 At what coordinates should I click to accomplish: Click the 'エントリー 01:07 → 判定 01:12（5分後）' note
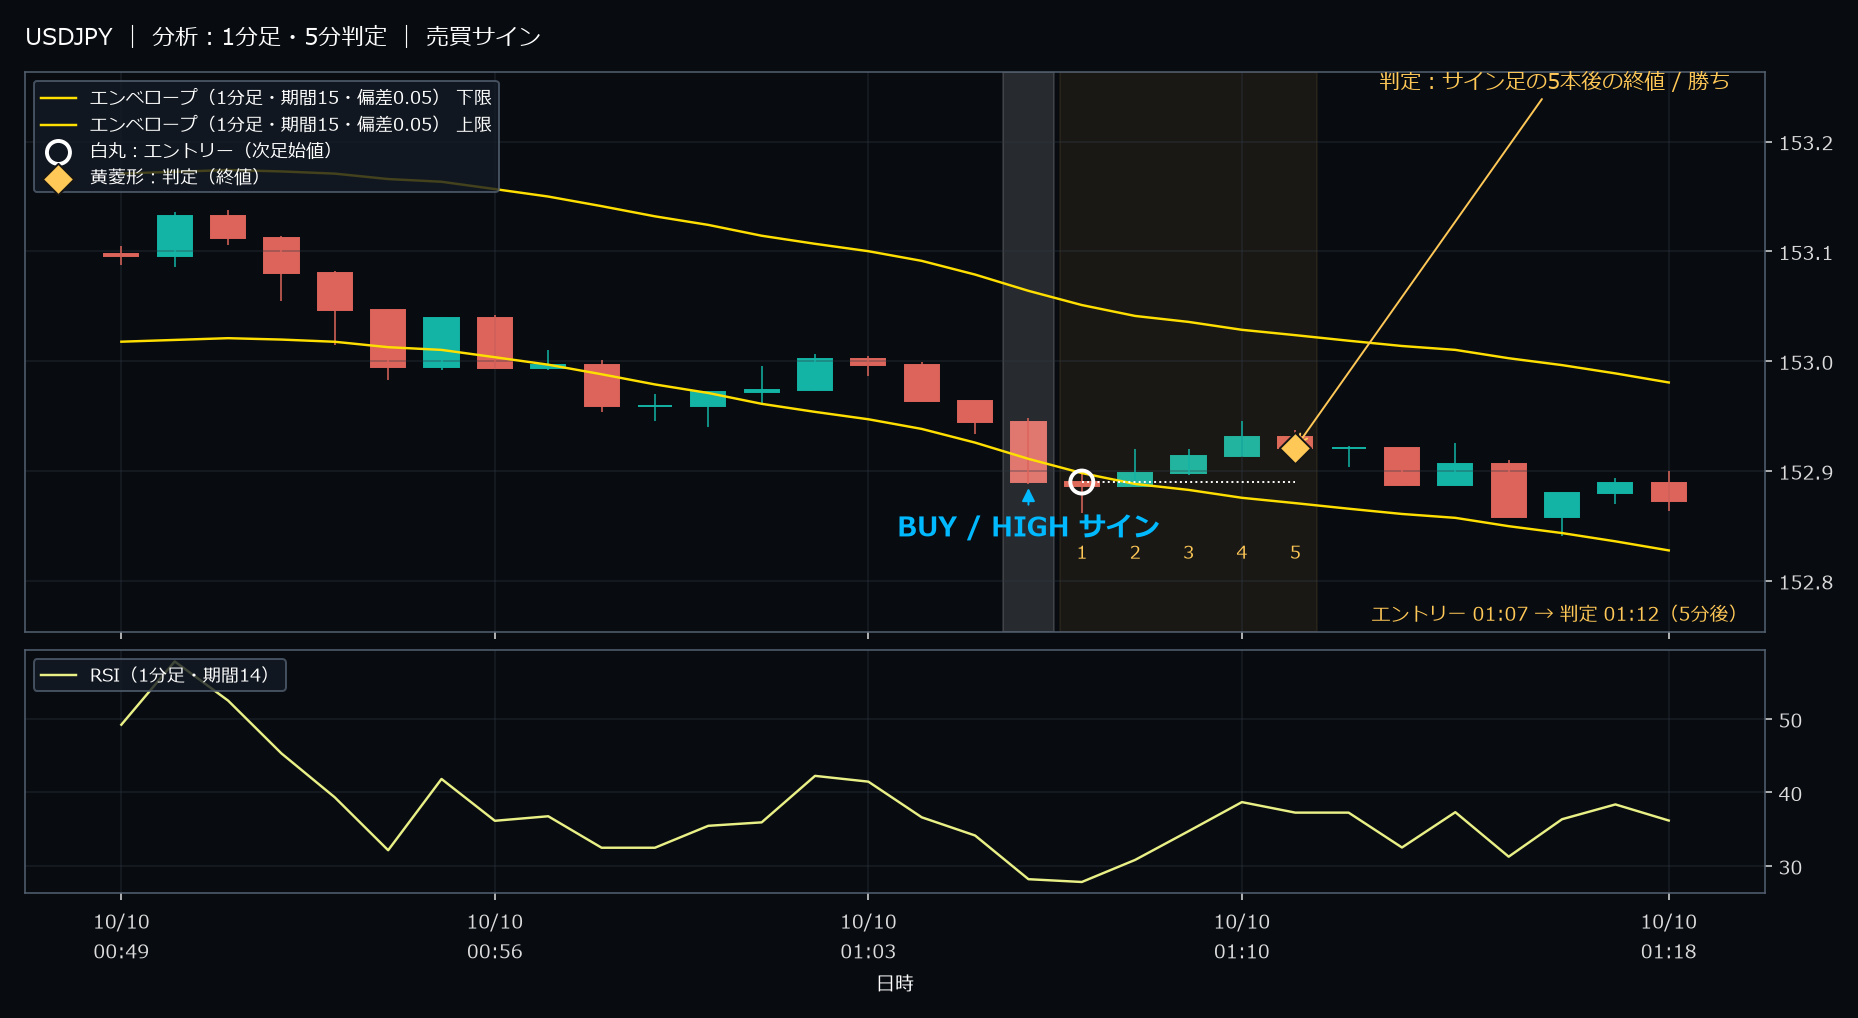pos(1554,614)
